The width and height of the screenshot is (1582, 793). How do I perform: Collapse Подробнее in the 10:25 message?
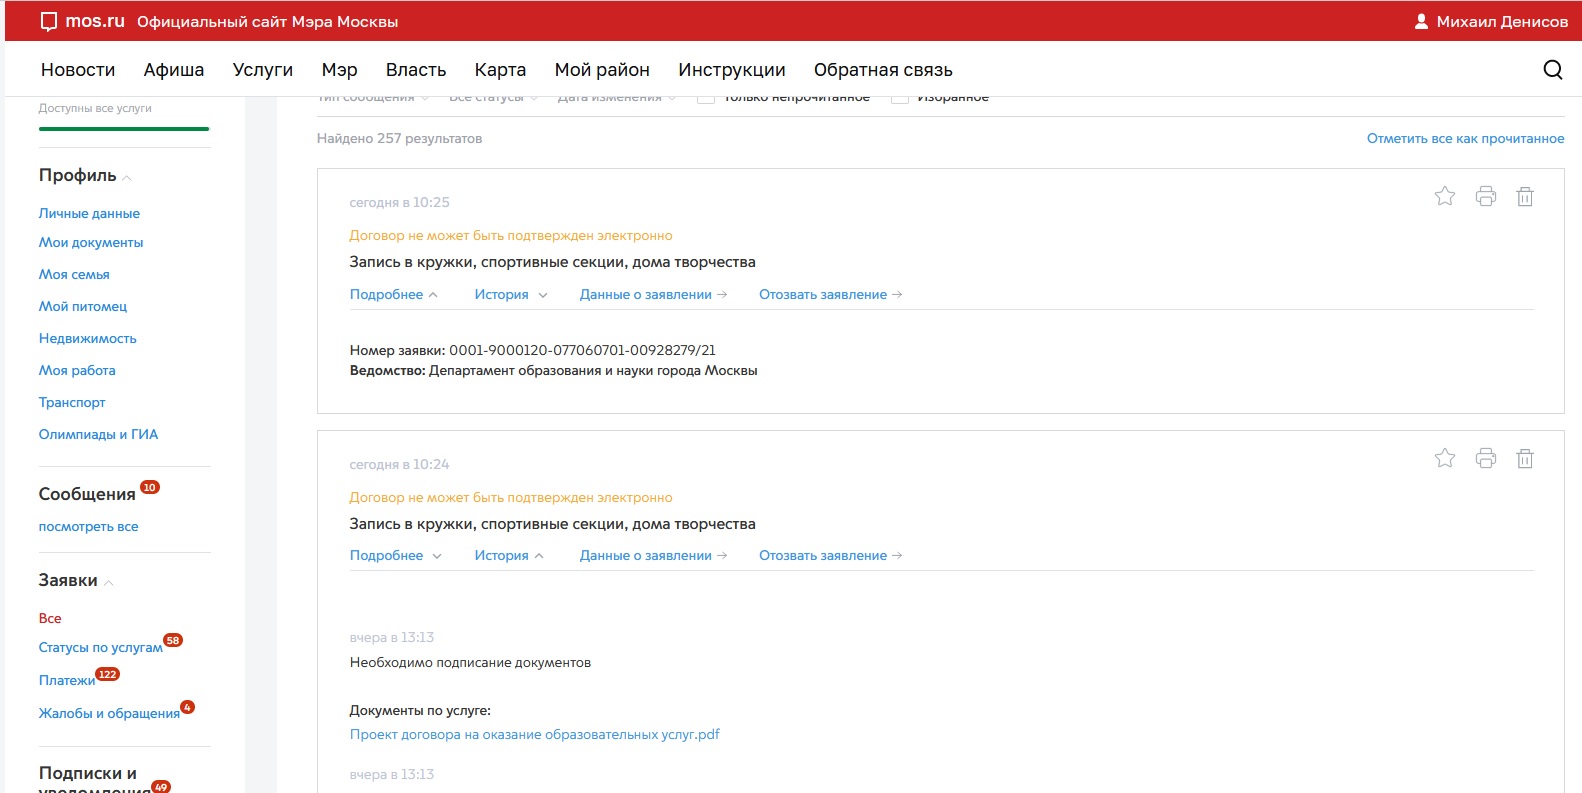click(393, 295)
